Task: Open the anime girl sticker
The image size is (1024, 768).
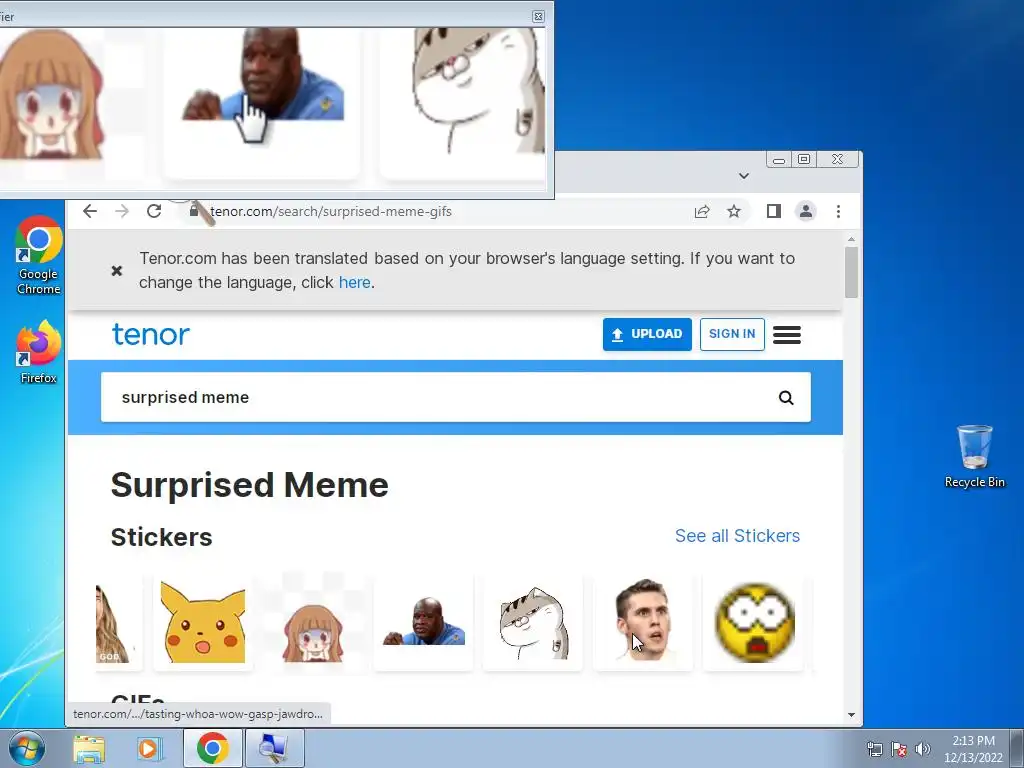Action: (x=313, y=622)
